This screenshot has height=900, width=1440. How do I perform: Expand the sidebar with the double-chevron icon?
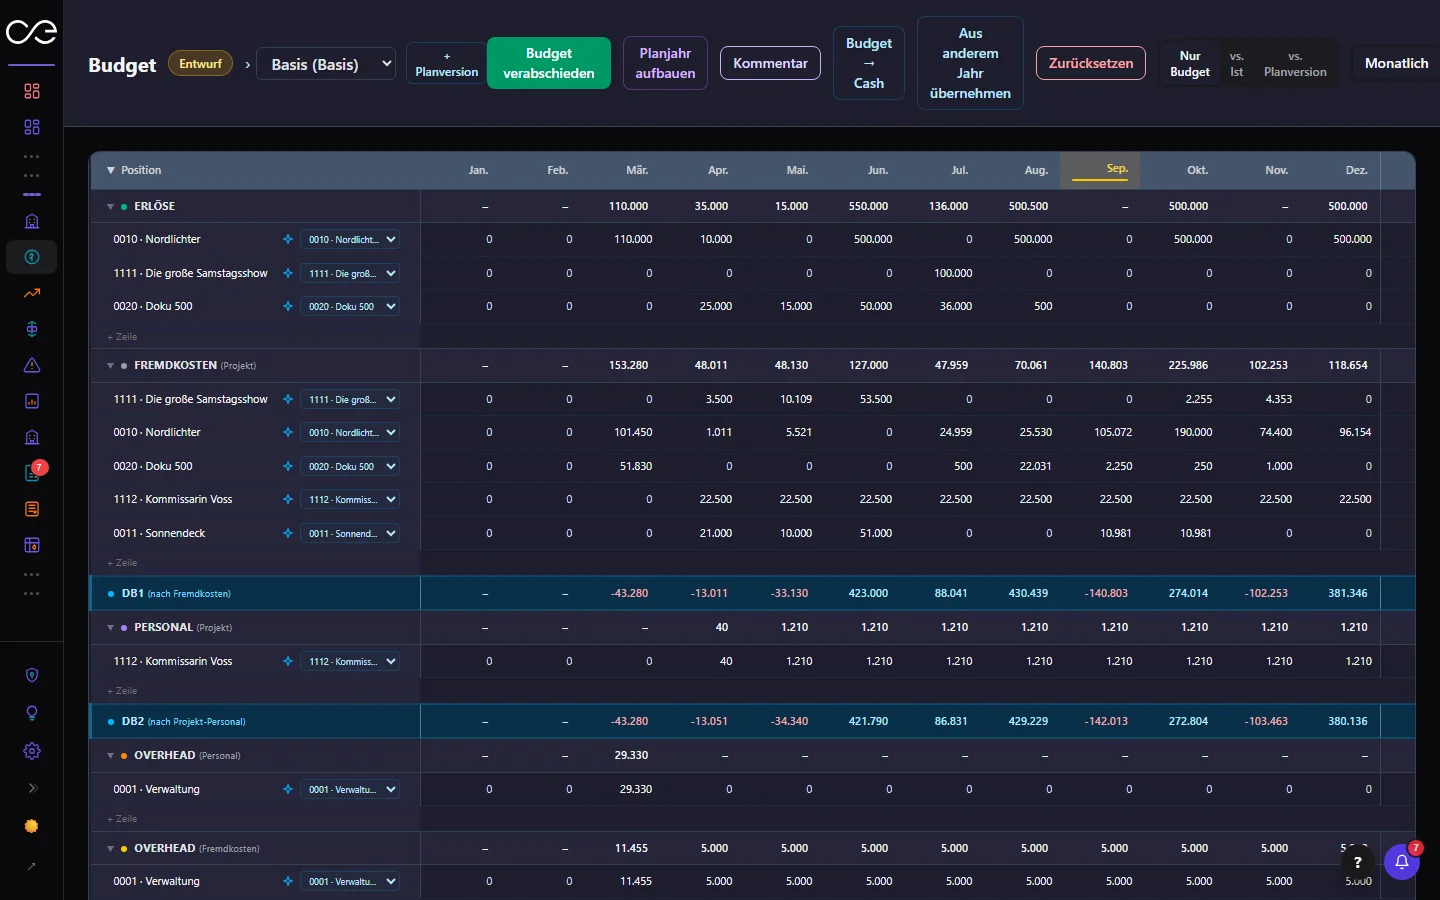coord(32,788)
